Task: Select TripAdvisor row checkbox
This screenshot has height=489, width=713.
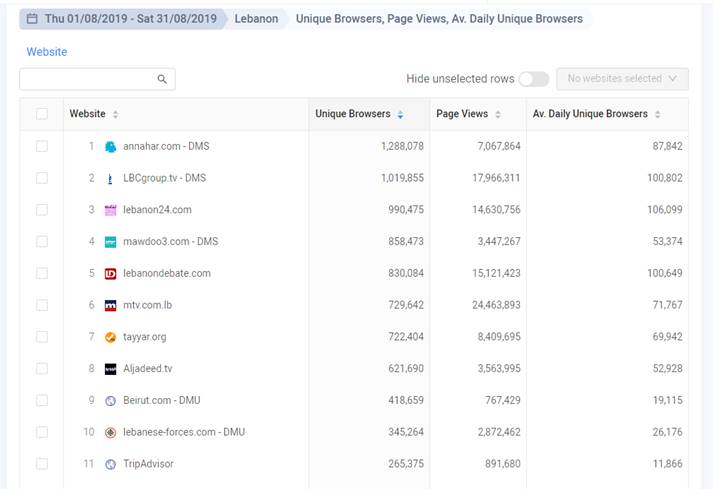Action: click(x=42, y=464)
